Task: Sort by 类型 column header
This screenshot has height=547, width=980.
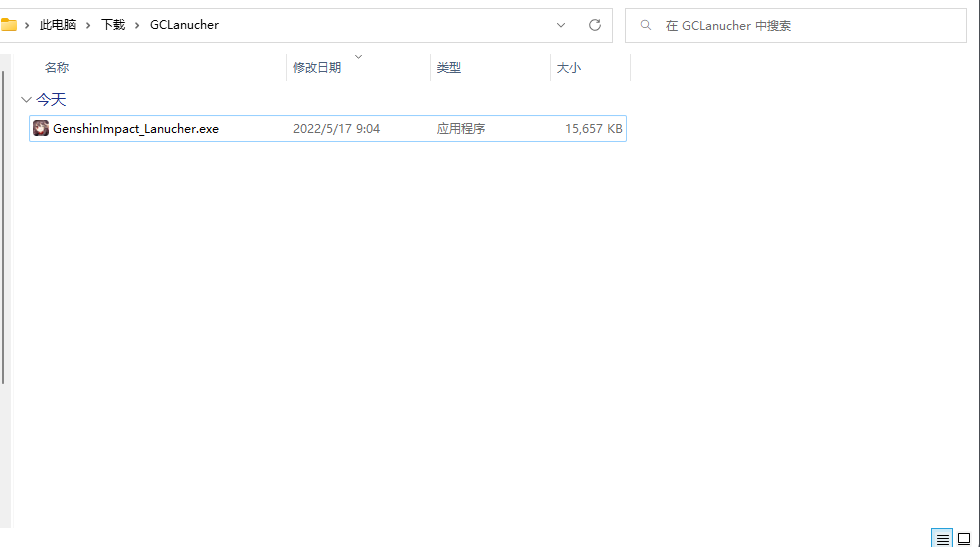Action: [448, 68]
